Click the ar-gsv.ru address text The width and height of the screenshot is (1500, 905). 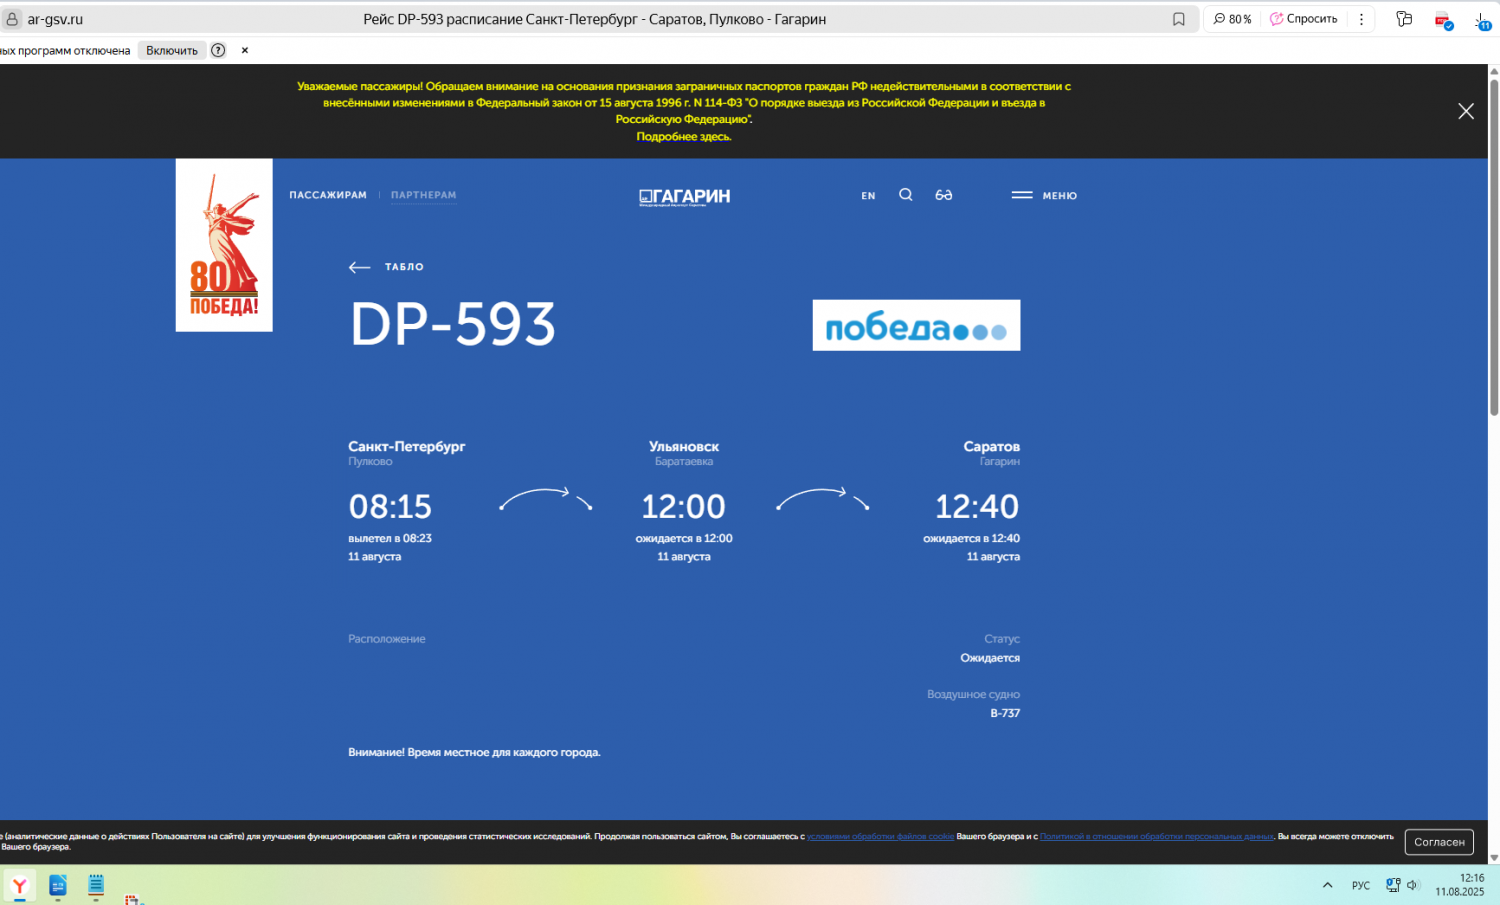(x=55, y=19)
